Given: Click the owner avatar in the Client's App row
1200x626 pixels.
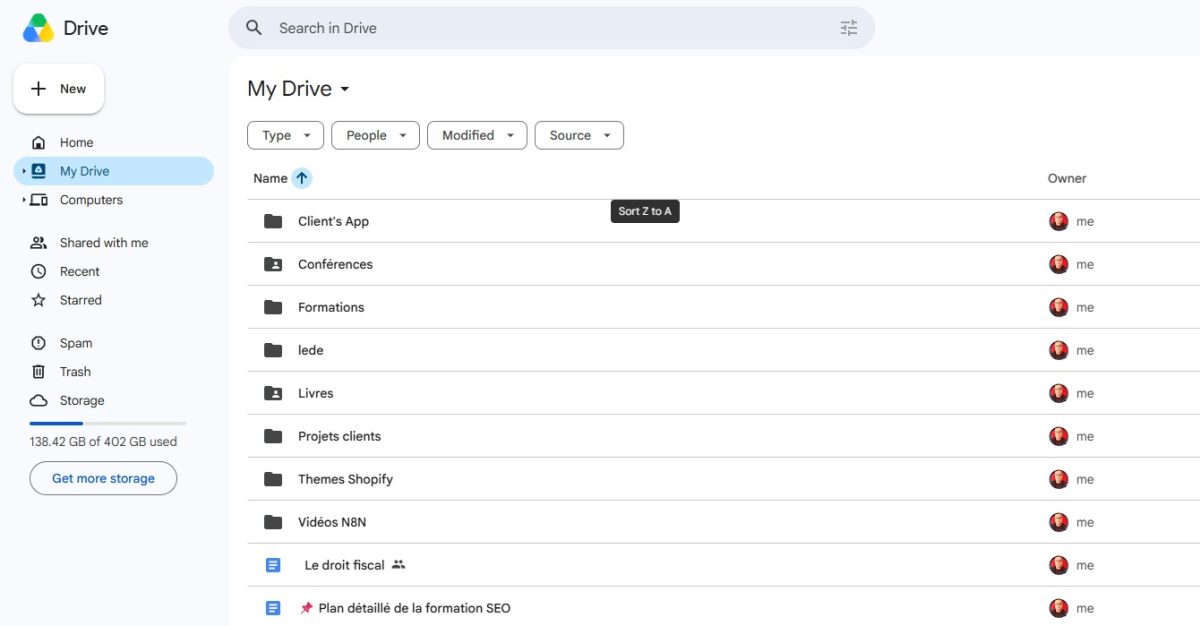Looking at the screenshot, I should point(1059,221).
